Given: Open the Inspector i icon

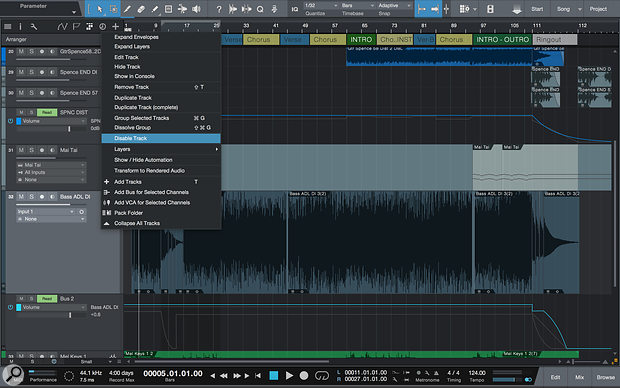Looking at the screenshot, I should [x=20, y=26].
